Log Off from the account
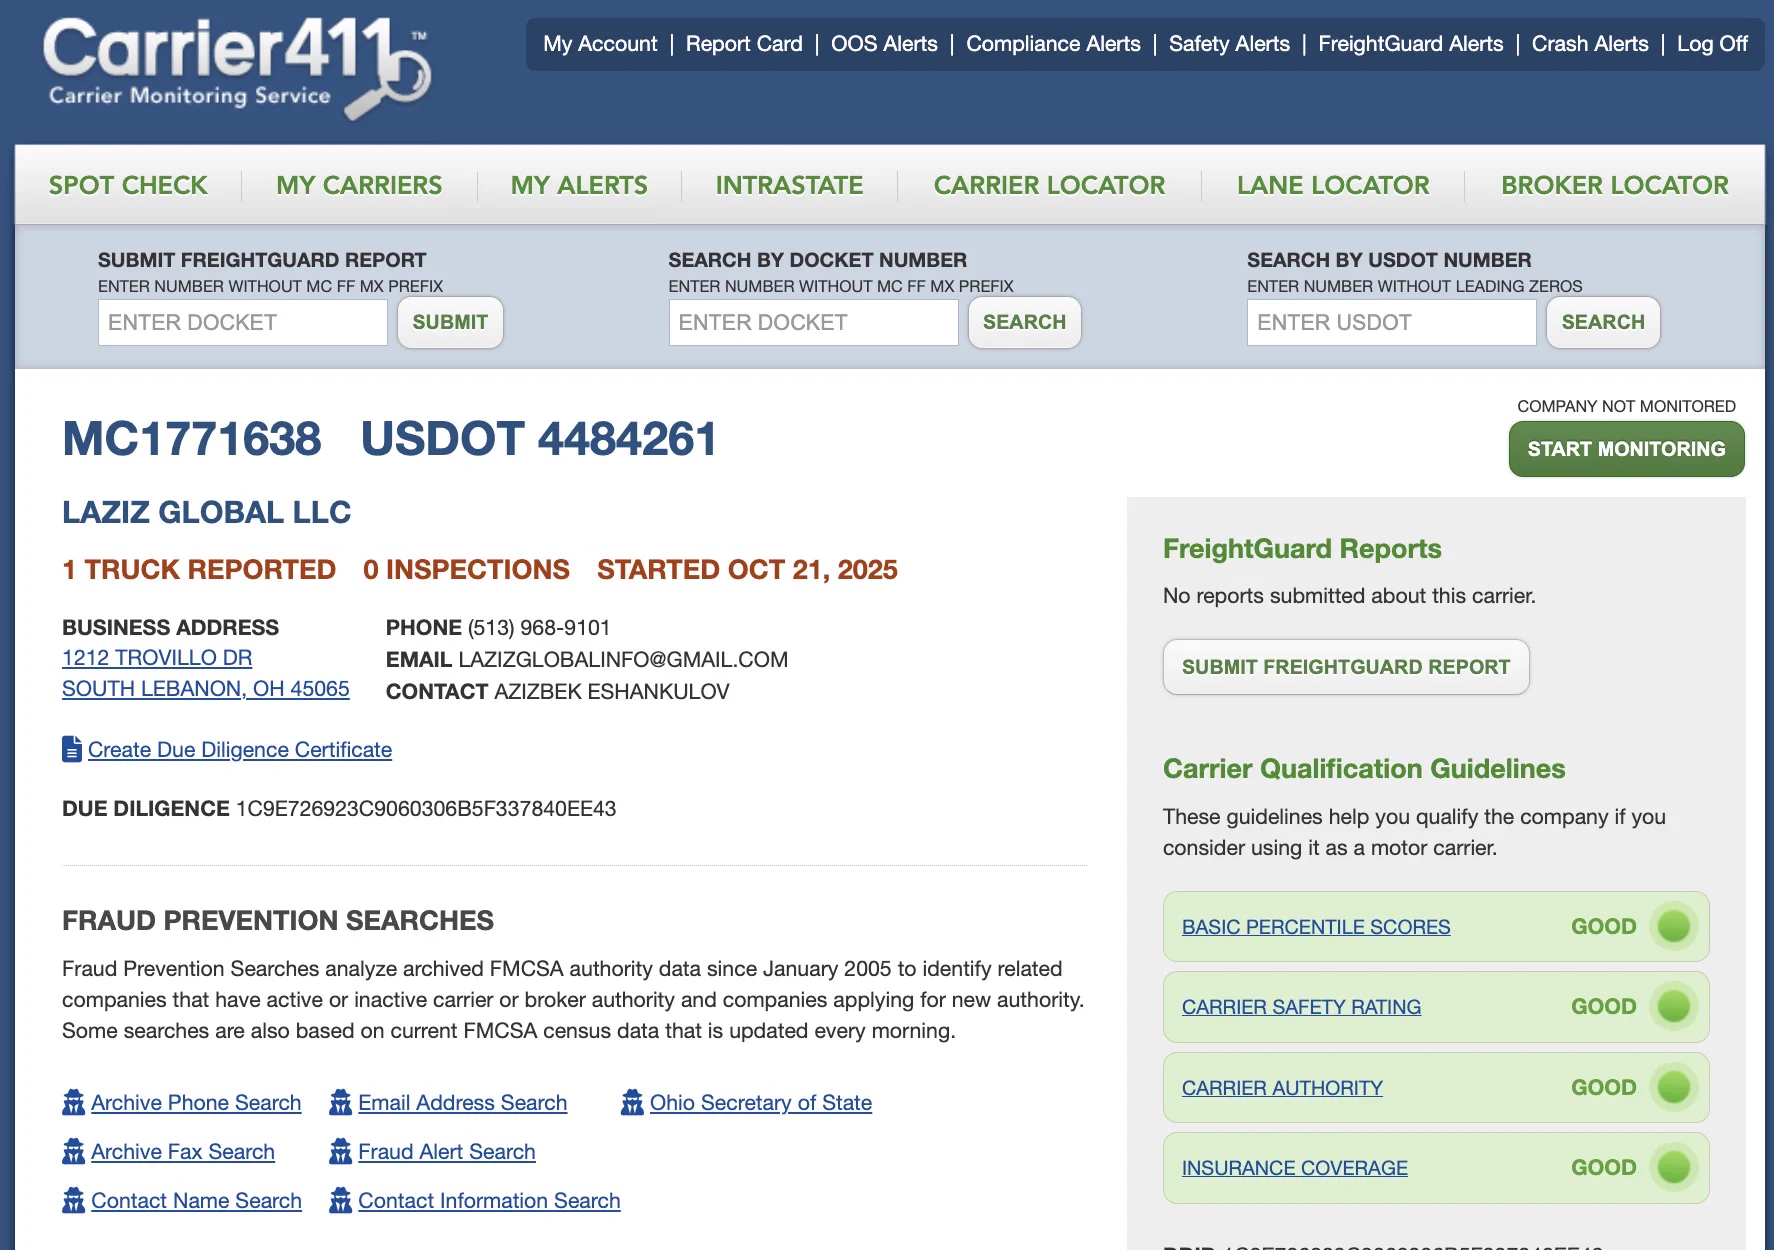The height and width of the screenshot is (1250, 1774). pyautogui.click(x=1712, y=44)
